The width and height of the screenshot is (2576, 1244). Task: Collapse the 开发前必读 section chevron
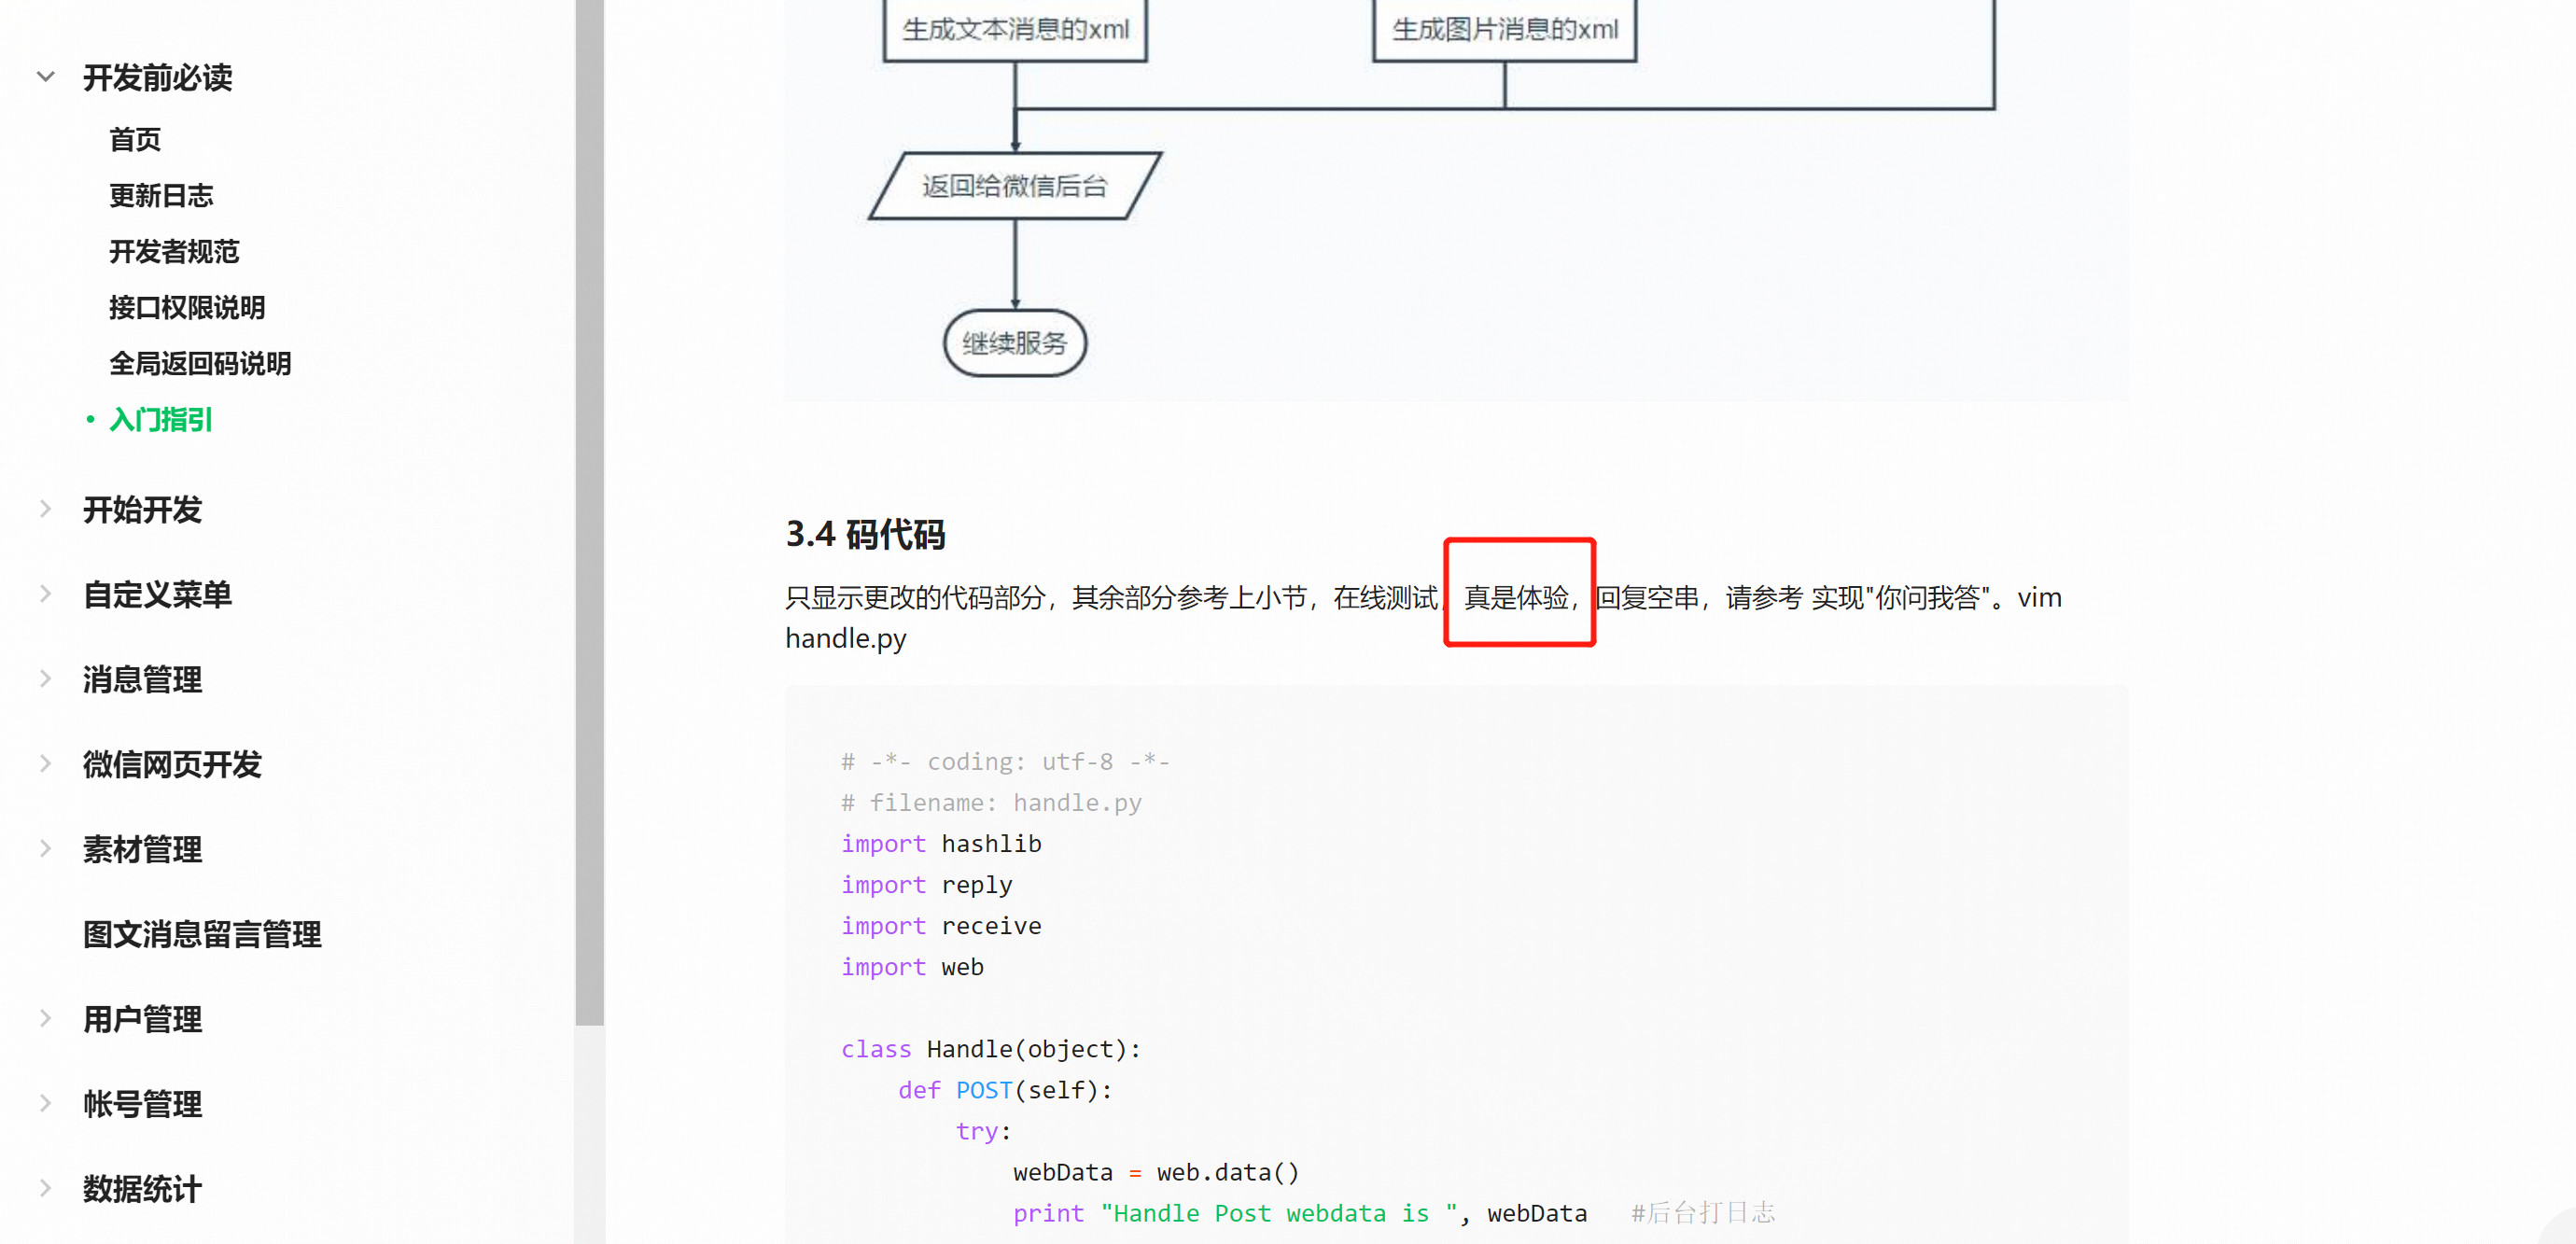45,77
